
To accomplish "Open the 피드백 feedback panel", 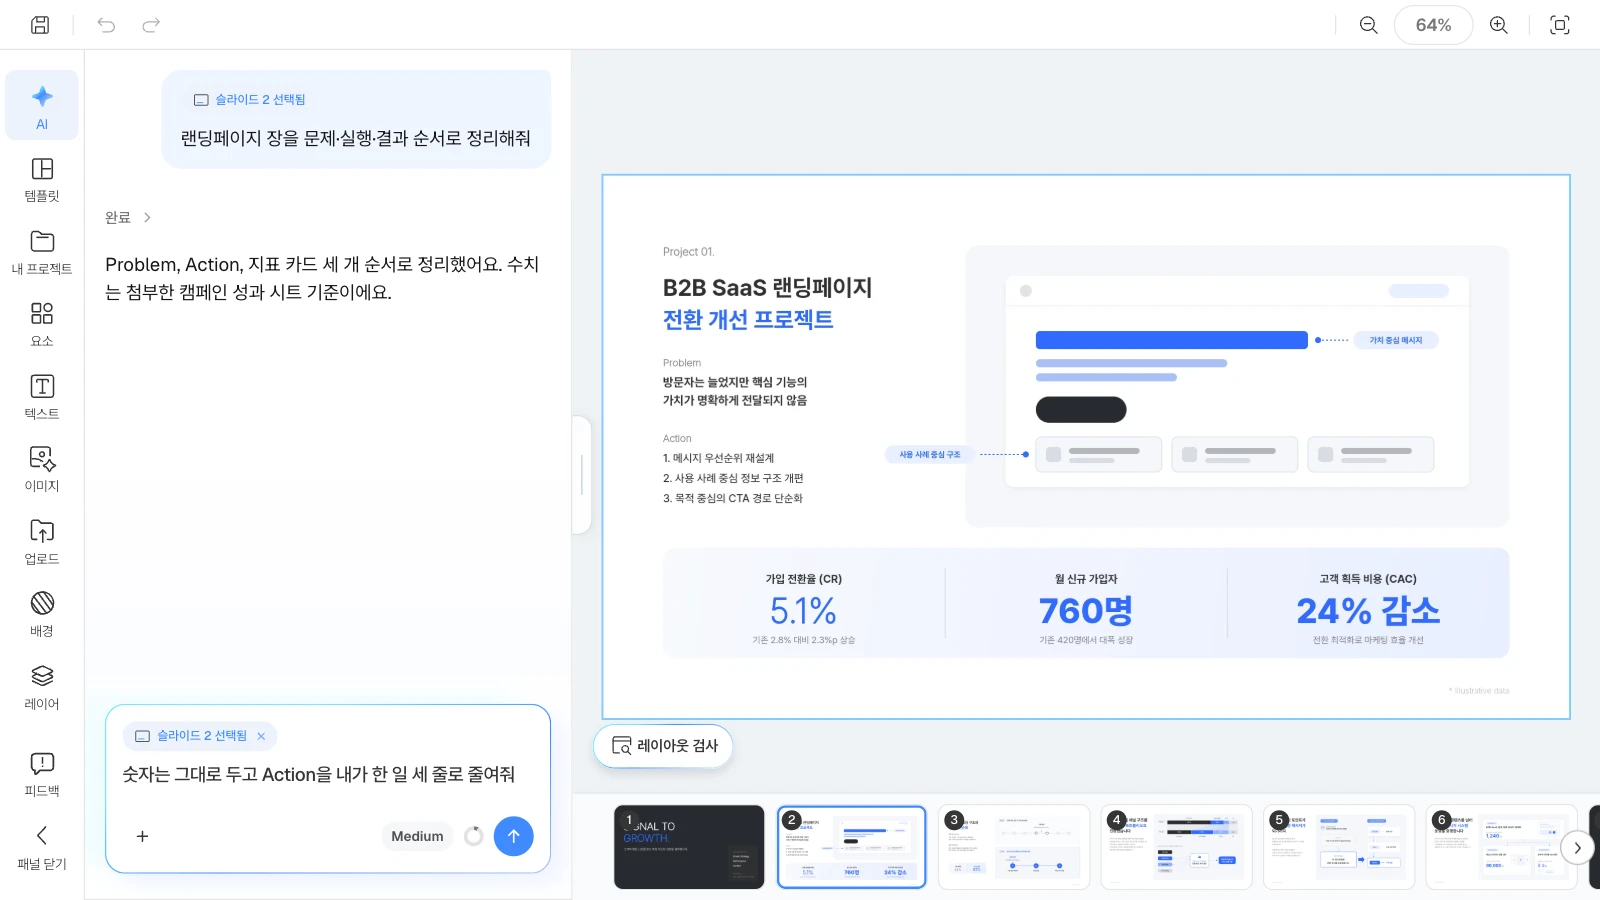I will click(x=42, y=774).
